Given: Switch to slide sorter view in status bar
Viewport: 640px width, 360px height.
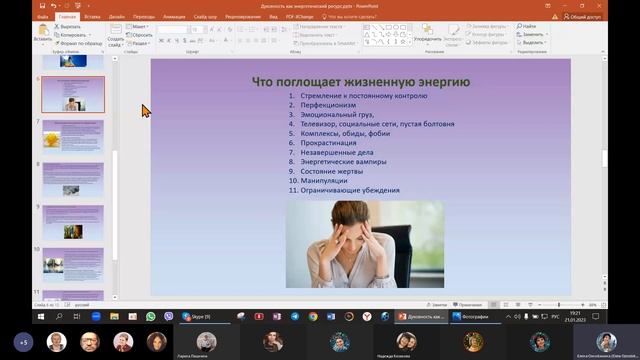Looking at the screenshot, I should point(506,305).
